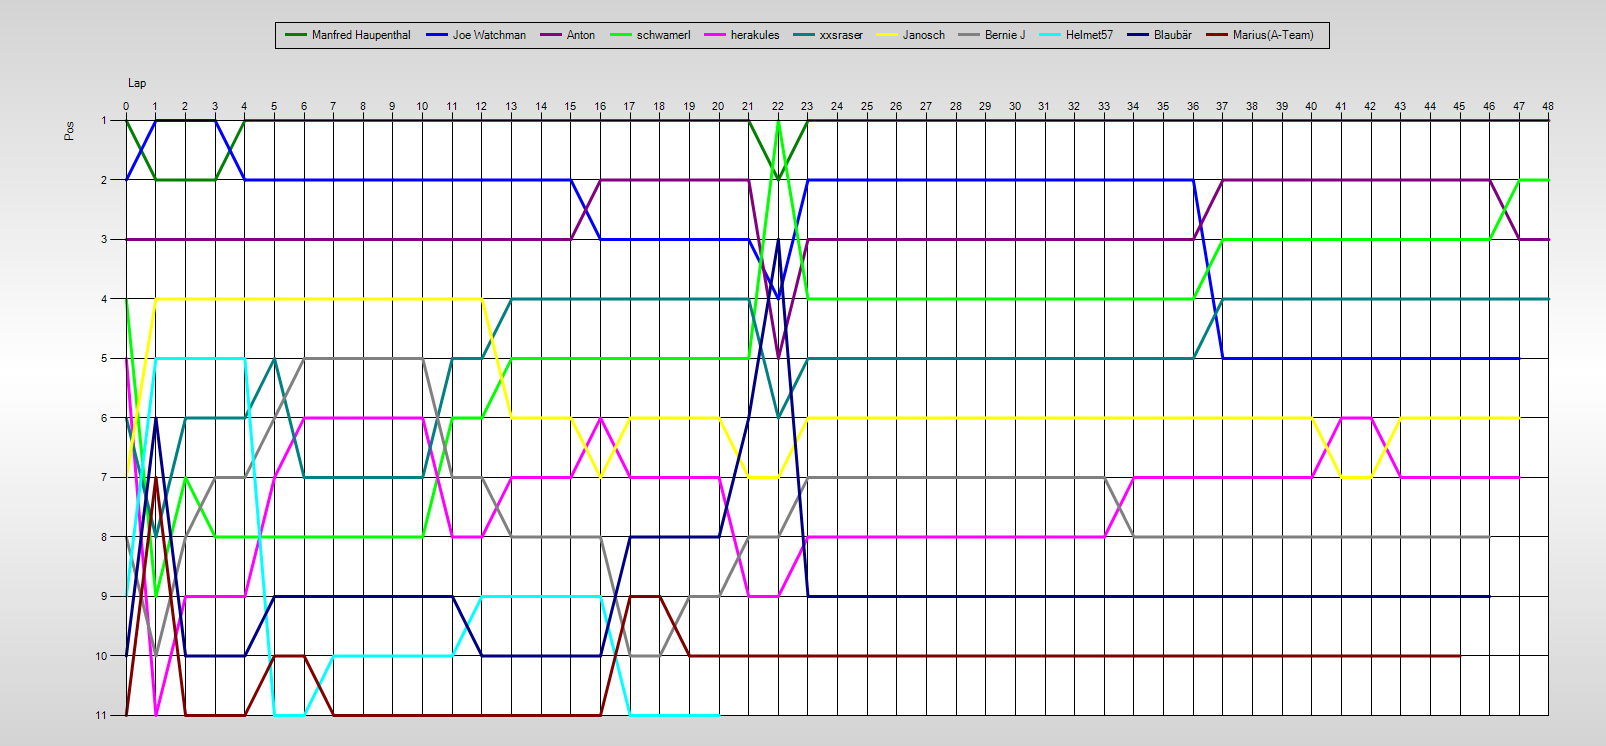Click the yellow Janosch legend swatch
1606x746 pixels.
point(887,35)
